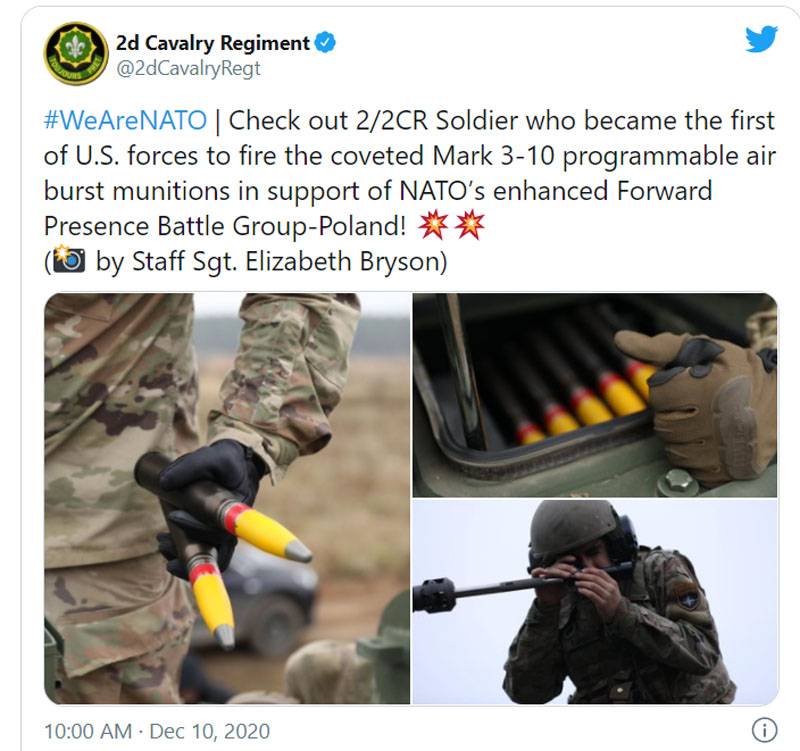
Task: Open the @2dCavalryRegt handle link
Action: pos(188,69)
